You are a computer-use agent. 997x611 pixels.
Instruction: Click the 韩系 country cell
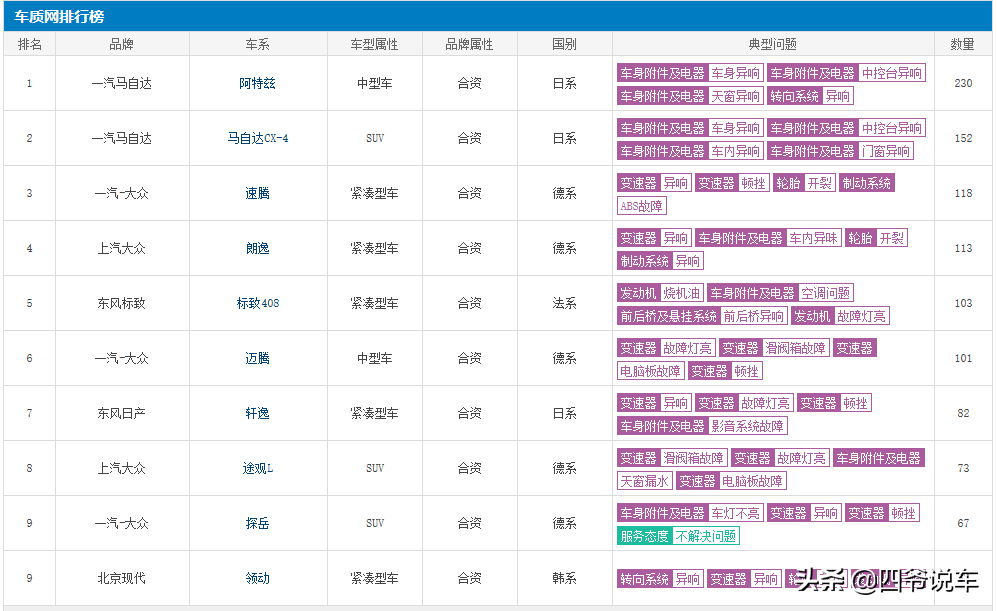click(565, 578)
